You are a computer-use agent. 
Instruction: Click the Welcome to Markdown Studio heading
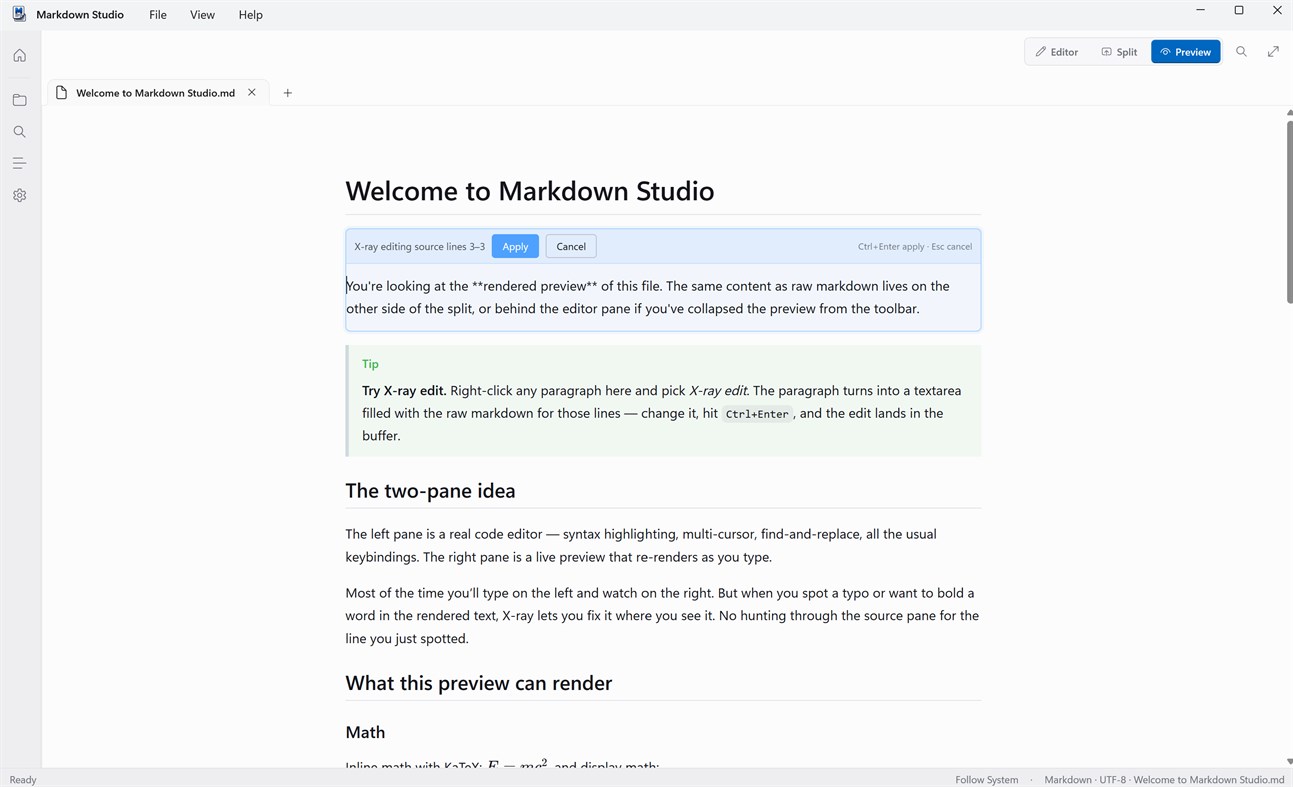(530, 191)
